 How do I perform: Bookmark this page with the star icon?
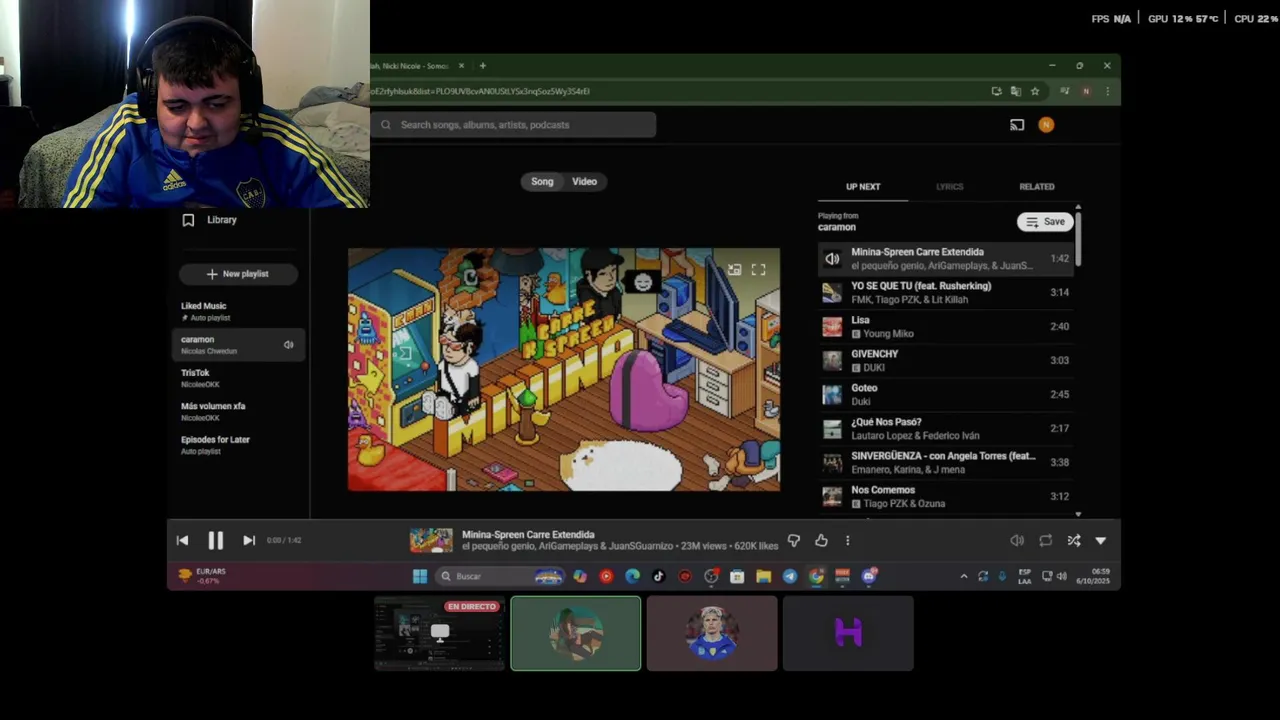click(1035, 91)
